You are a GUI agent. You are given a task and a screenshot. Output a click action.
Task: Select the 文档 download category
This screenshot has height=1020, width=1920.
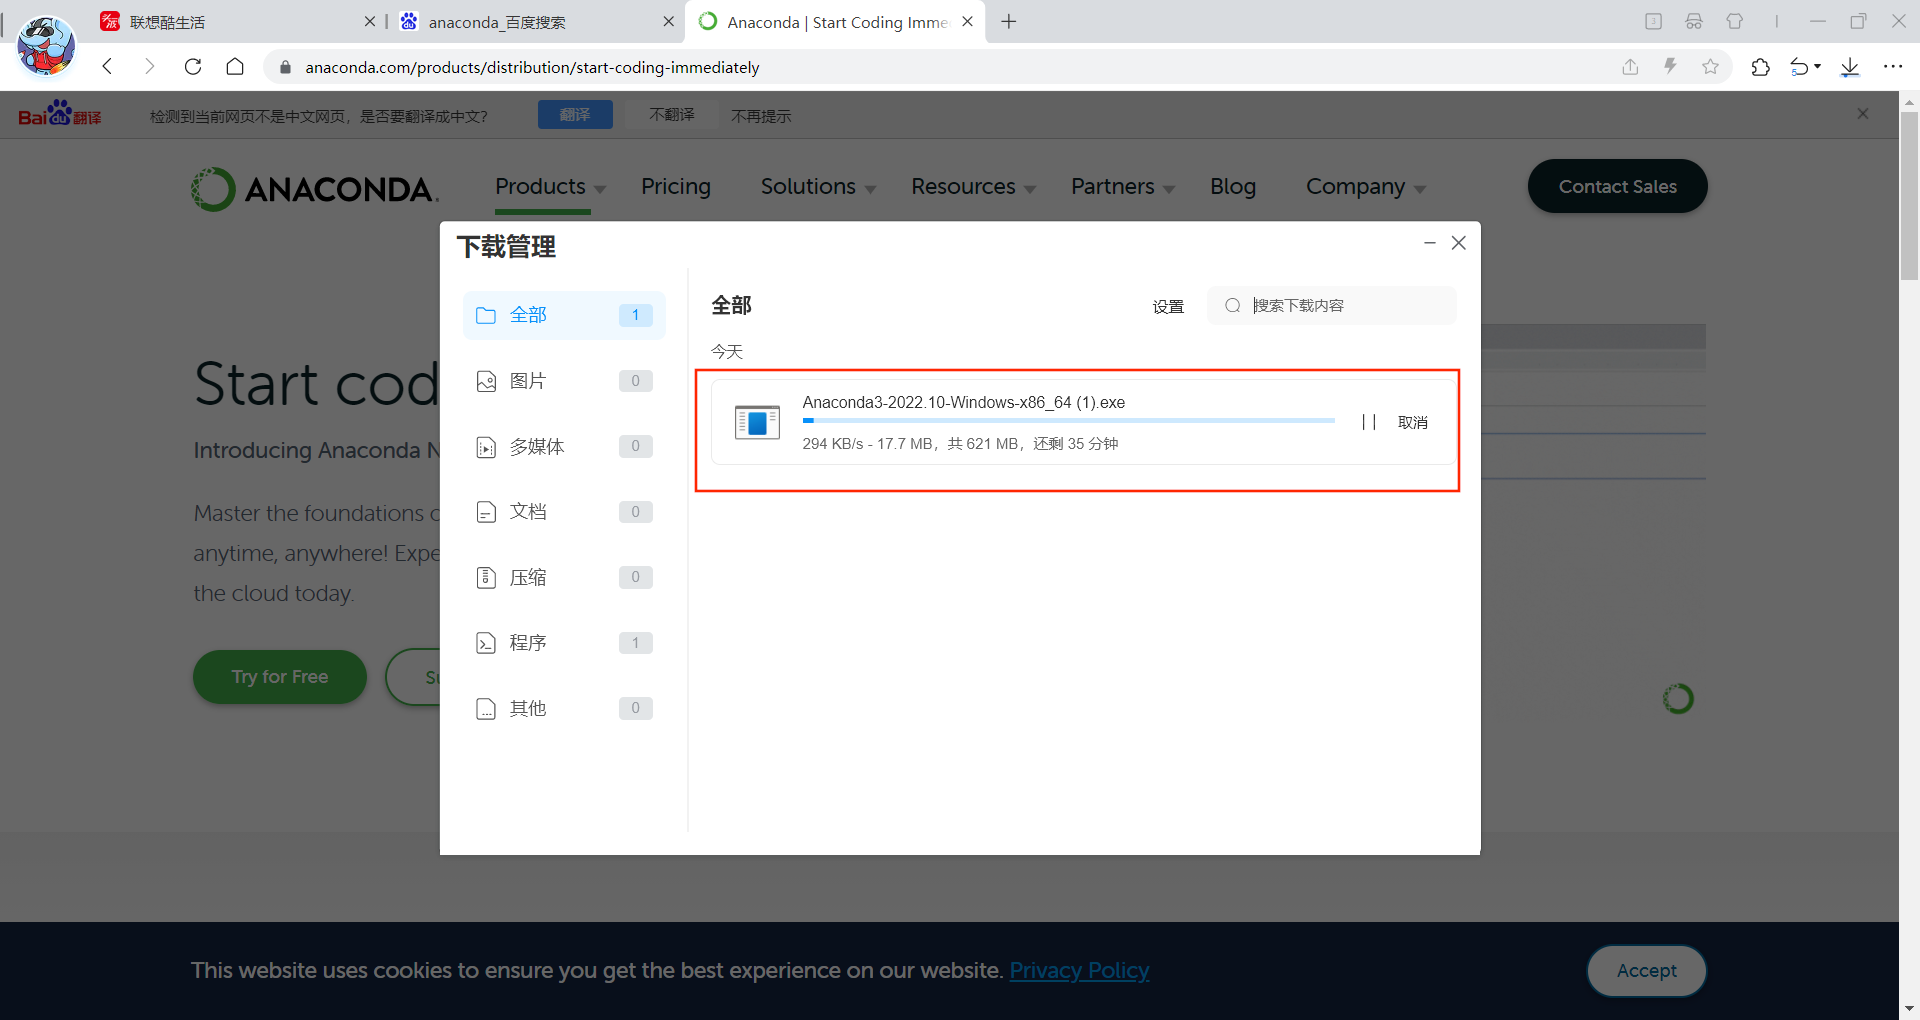564,512
